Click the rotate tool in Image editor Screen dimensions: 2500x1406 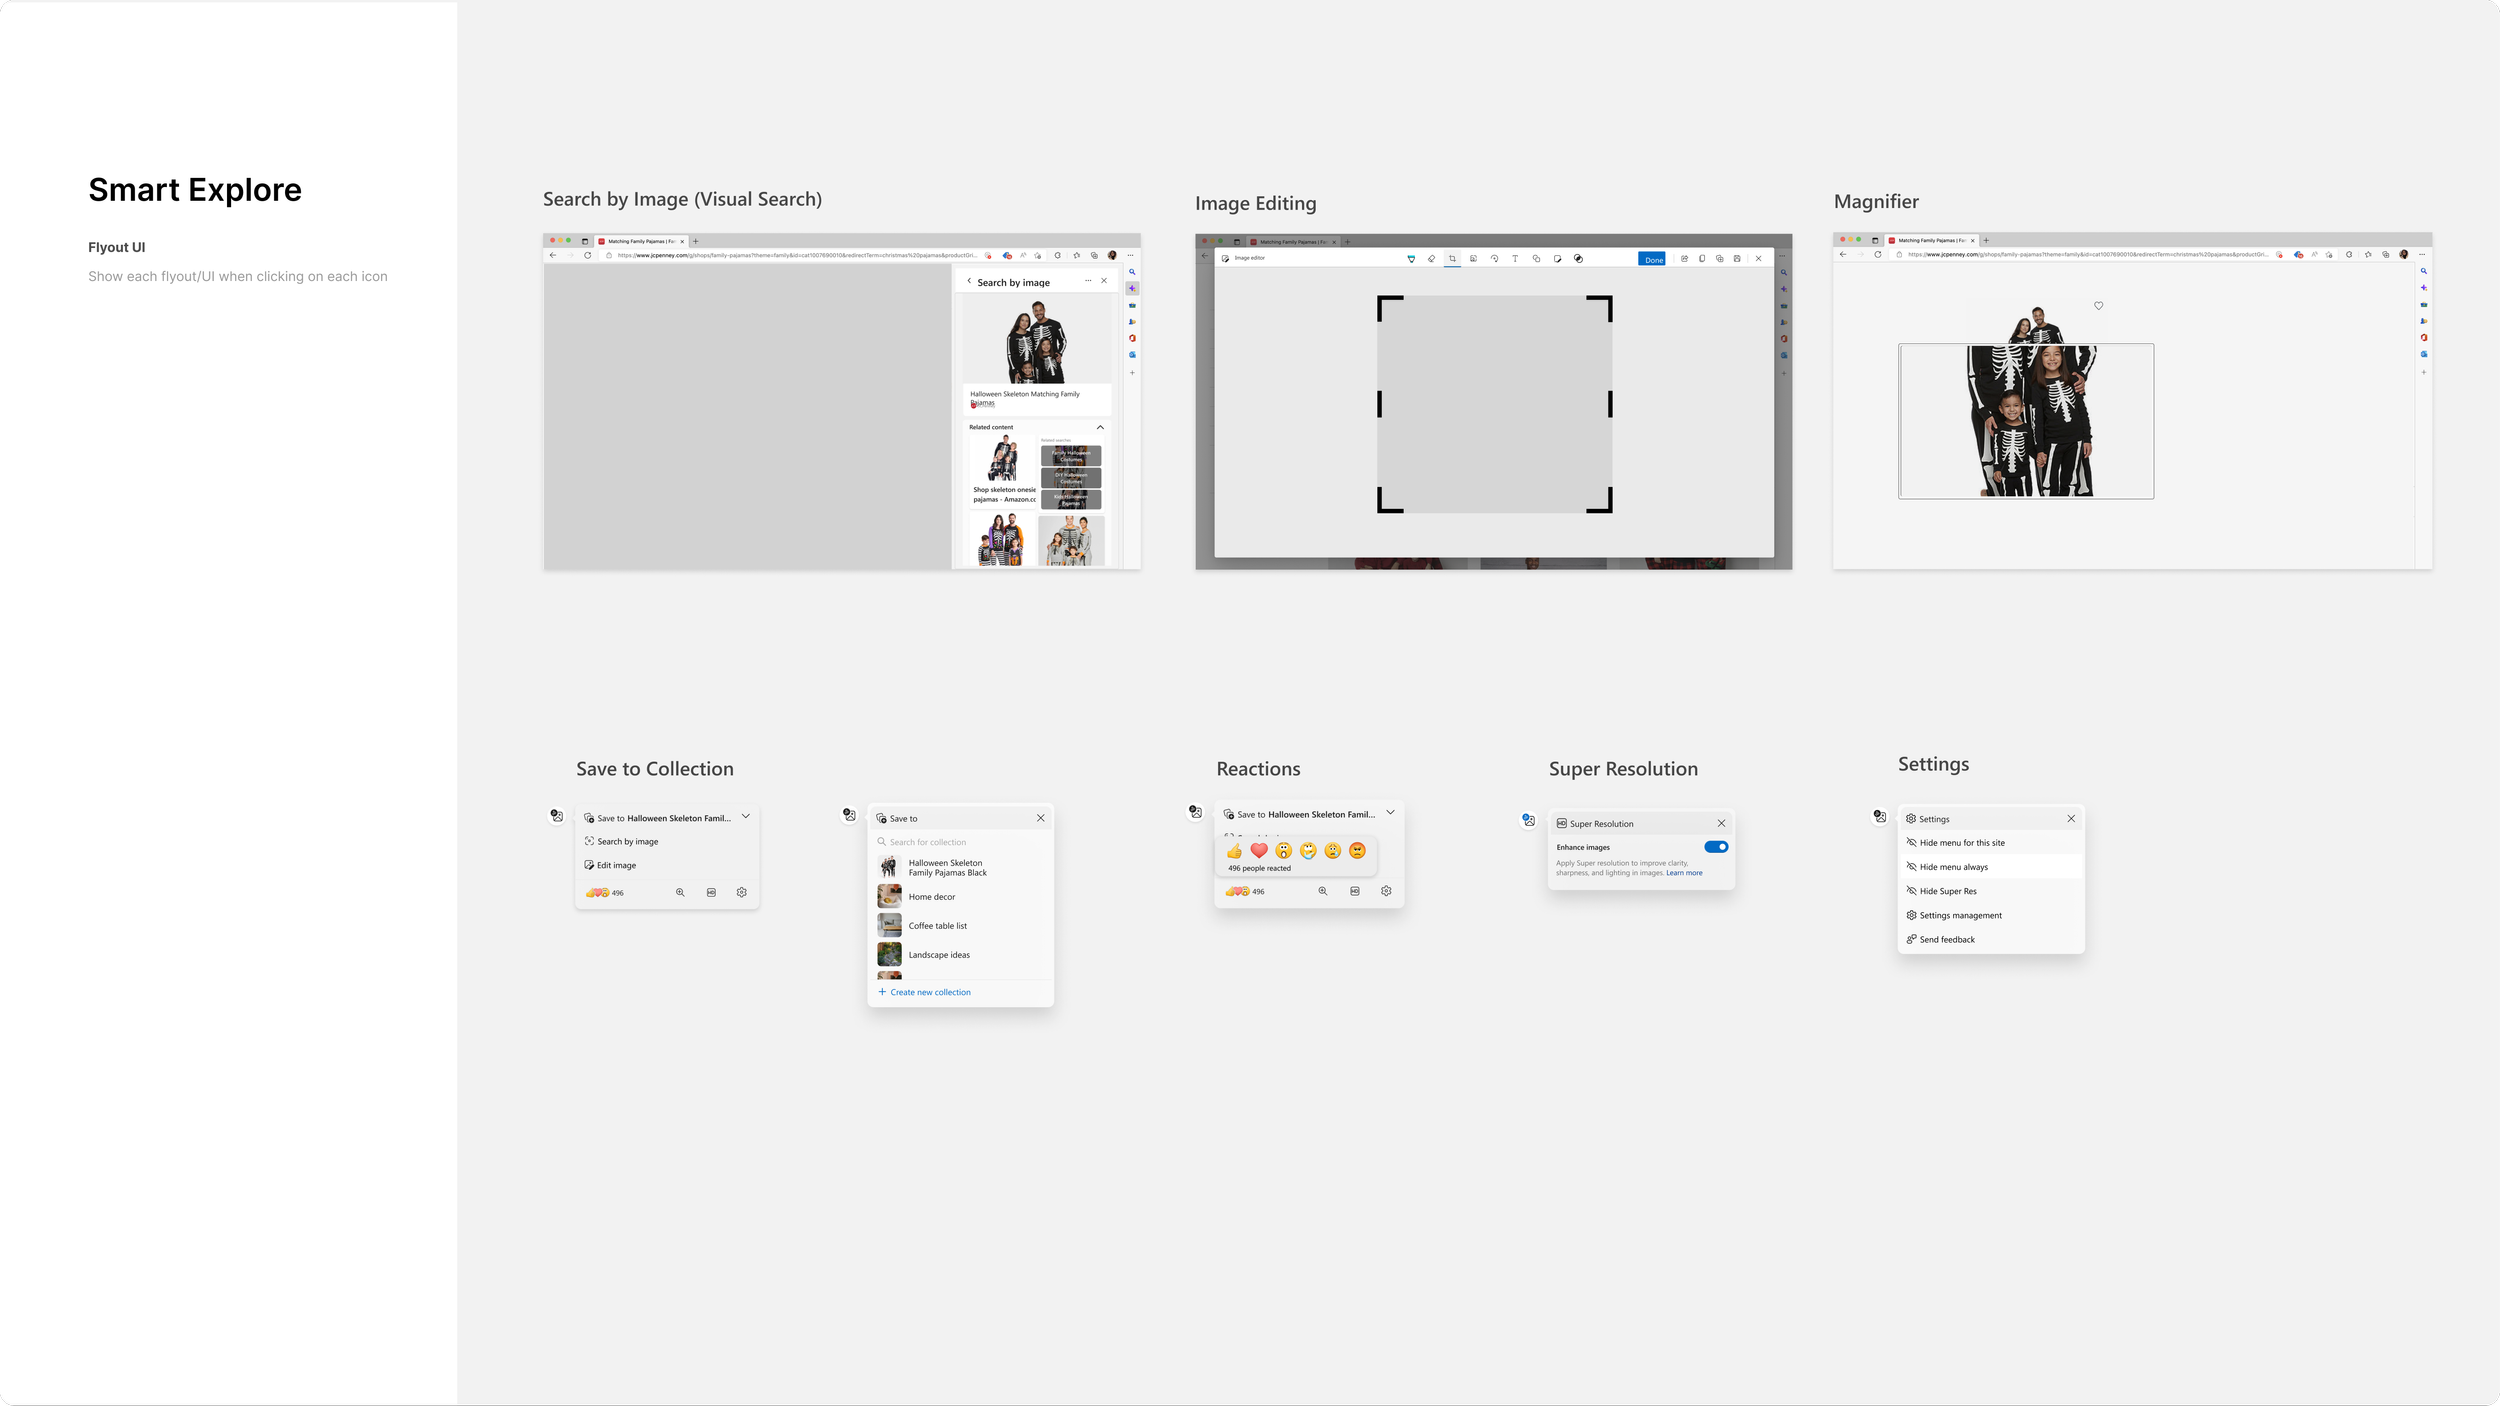(x=1494, y=259)
